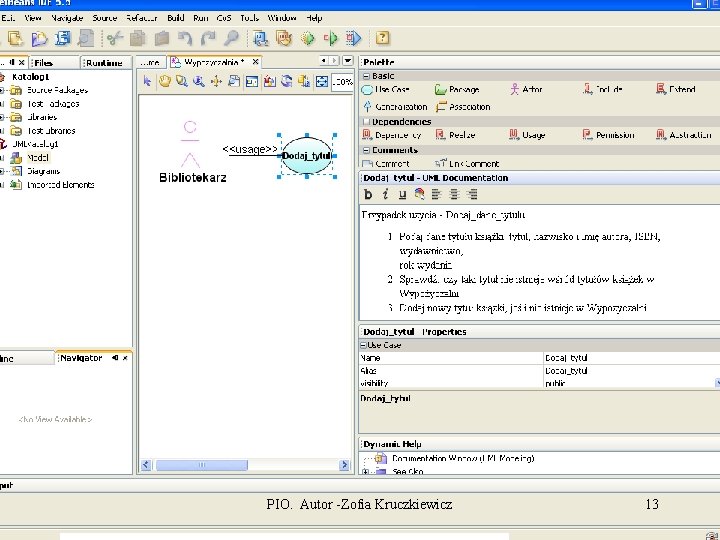The height and width of the screenshot is (540, 720).
Task: Click the New Project toolbar icon
Action: tap(16, 38)
